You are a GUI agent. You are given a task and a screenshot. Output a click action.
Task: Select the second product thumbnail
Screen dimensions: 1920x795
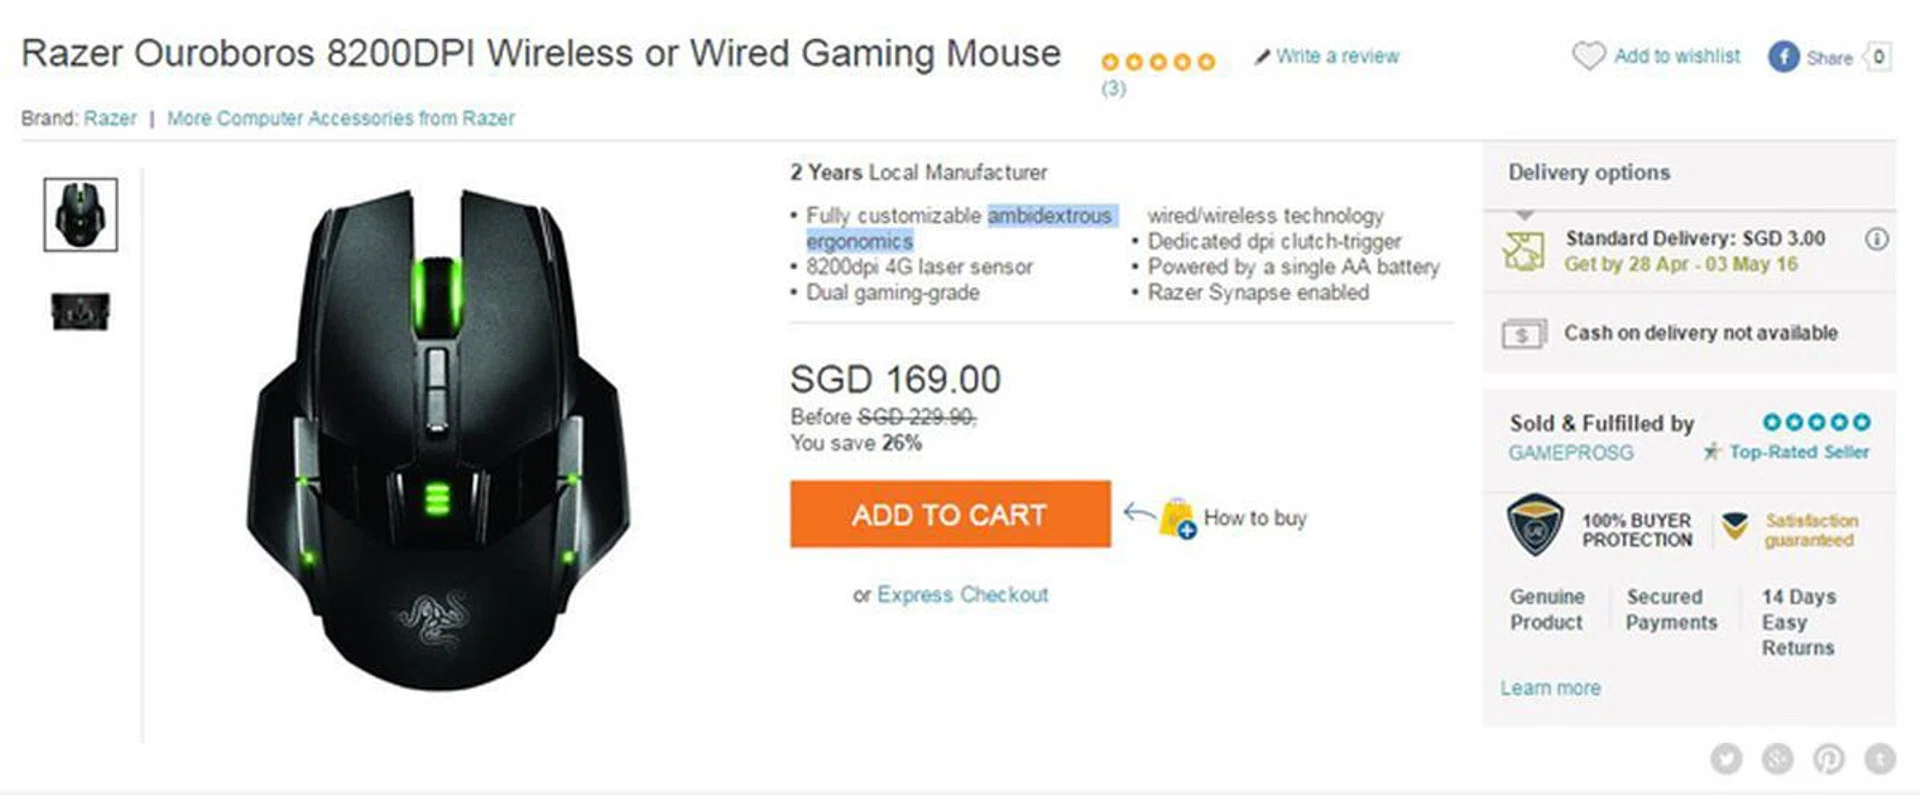pyautogui.click(x=80, y=312)
